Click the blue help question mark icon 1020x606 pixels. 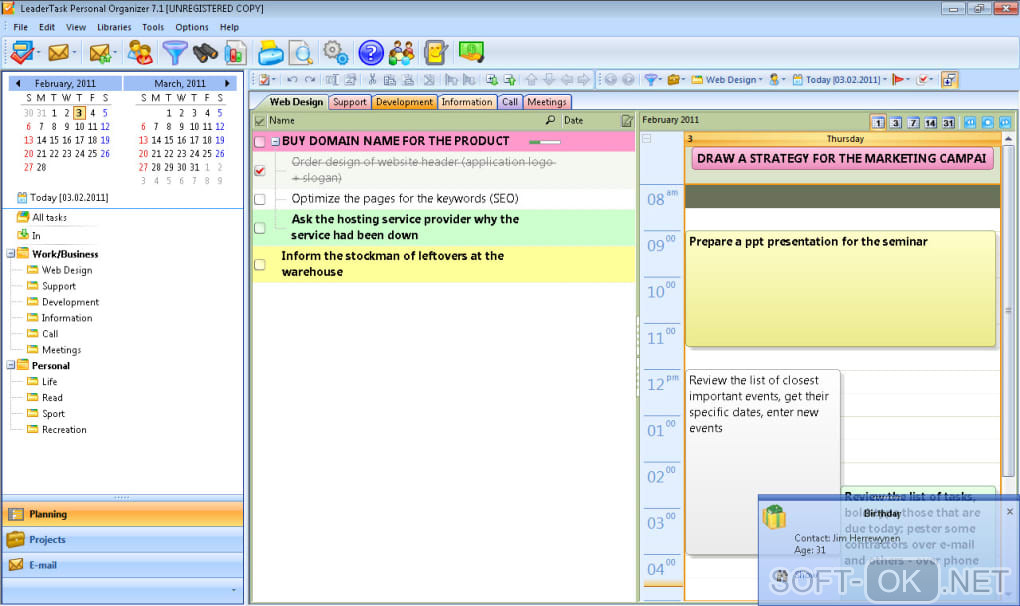(x=371, y=53)
